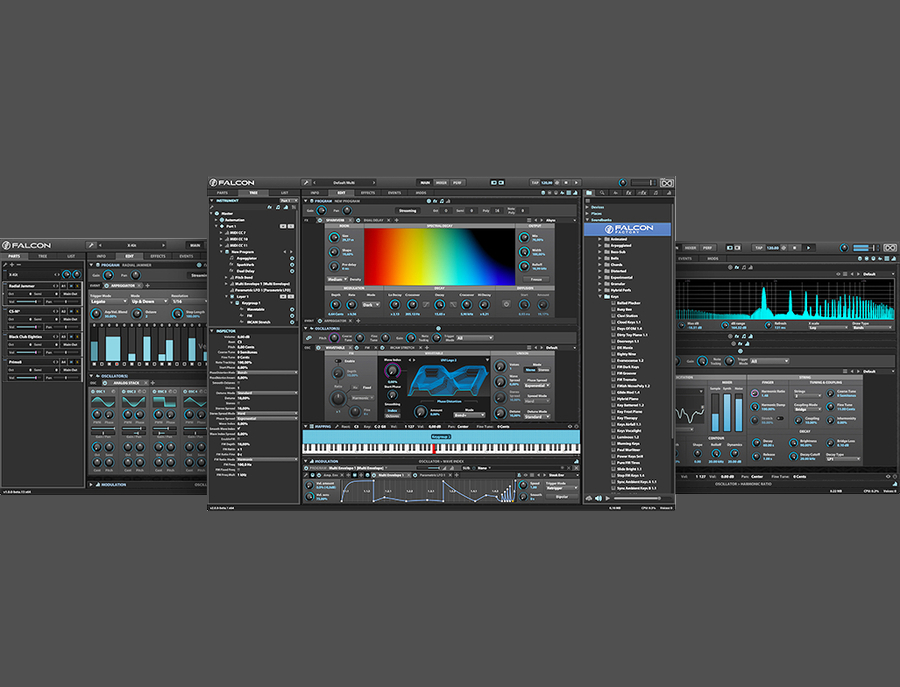Click the fx icon in browser tab row
The width and height of the screenshot is (900, 687).
point(629,193)
